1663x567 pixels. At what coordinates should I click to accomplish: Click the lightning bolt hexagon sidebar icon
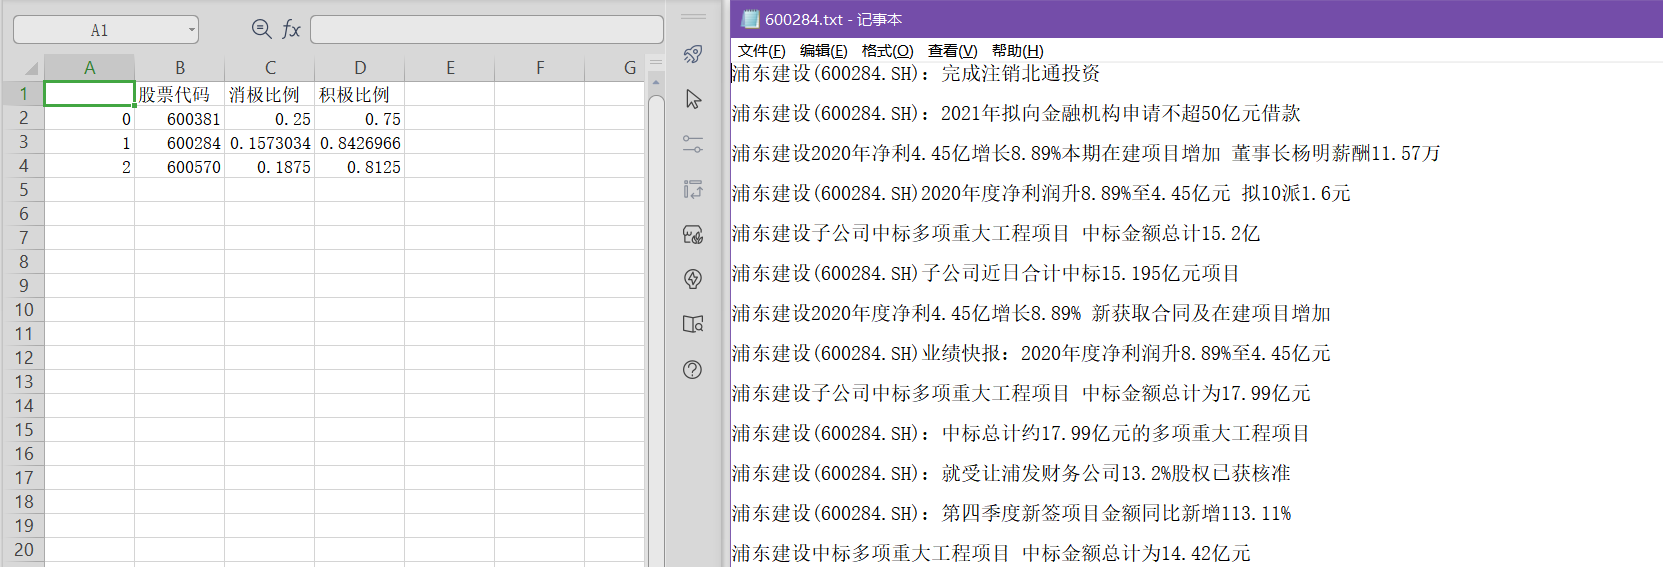[x=693, y=279]
